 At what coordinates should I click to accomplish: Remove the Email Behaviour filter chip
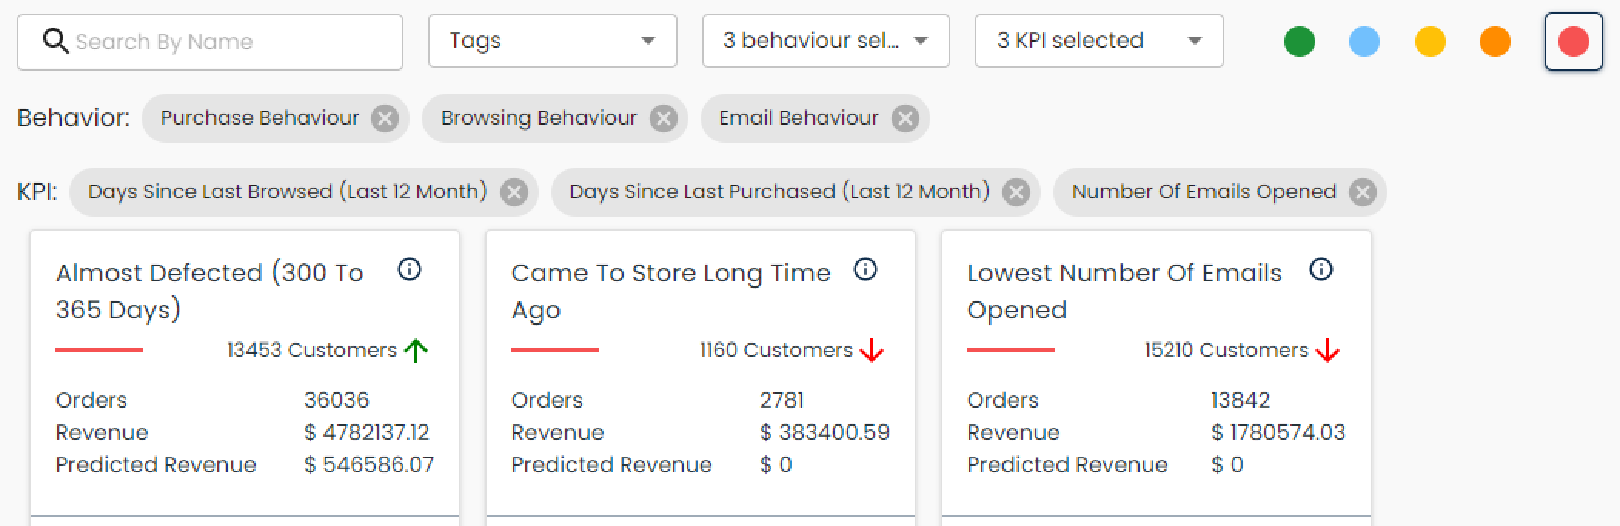pyautogui.click(x=905, y=119)
